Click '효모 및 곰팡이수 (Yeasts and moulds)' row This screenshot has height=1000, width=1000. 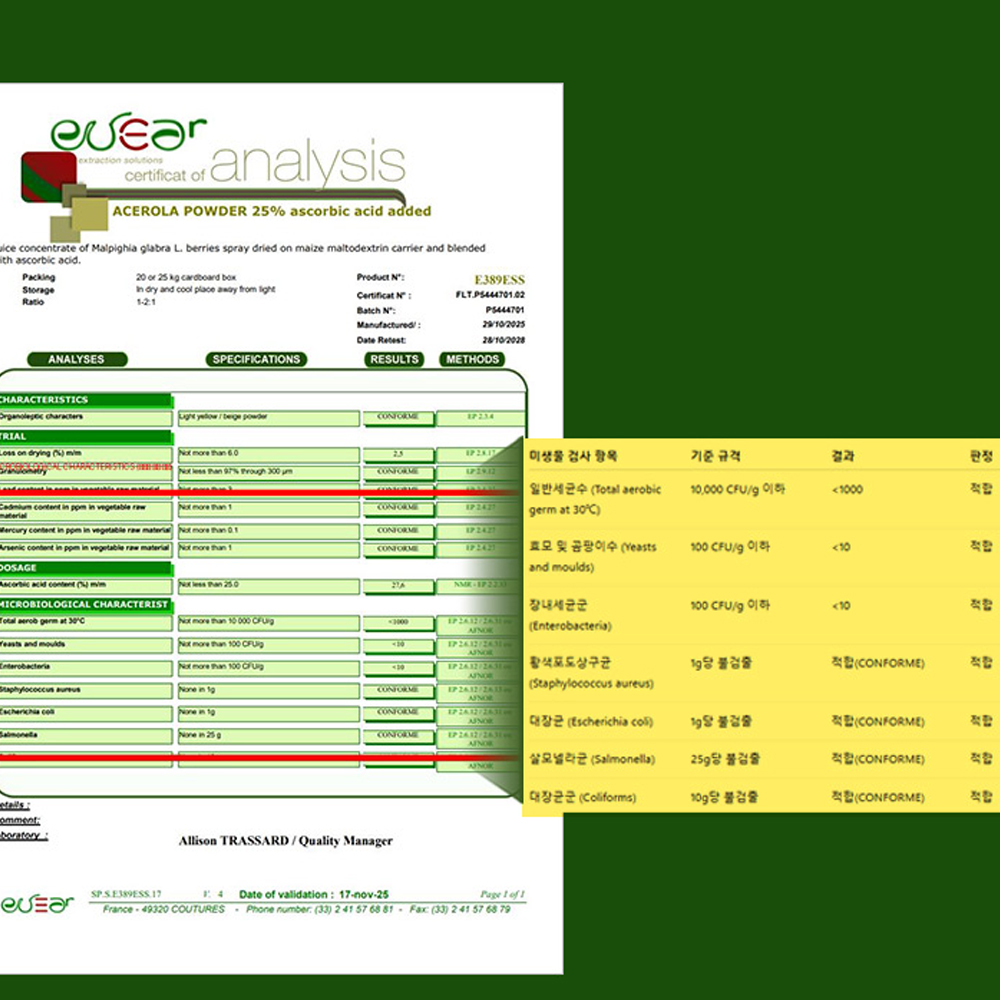(x=592, y=557)
